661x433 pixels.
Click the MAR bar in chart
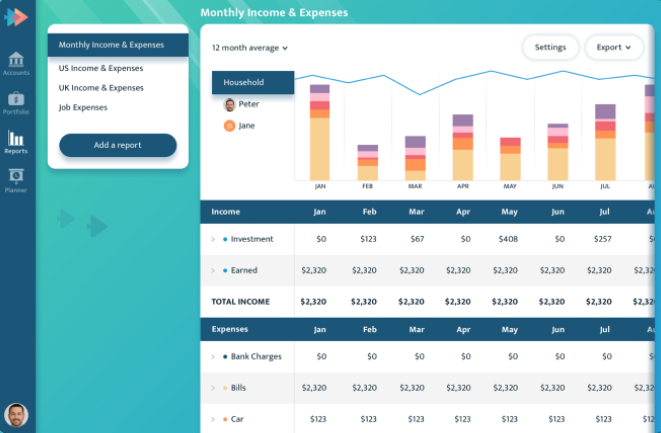(x=415, y=158)
